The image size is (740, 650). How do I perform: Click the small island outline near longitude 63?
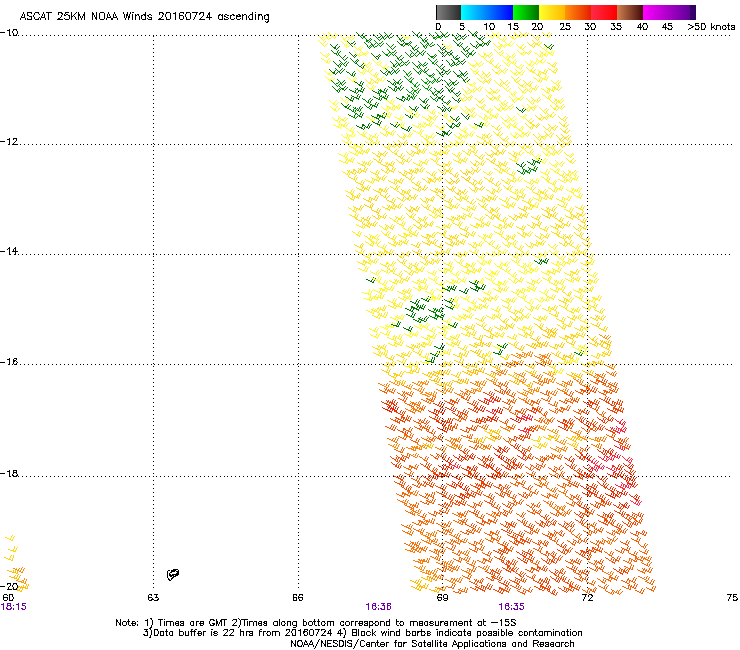pos(173,574)
